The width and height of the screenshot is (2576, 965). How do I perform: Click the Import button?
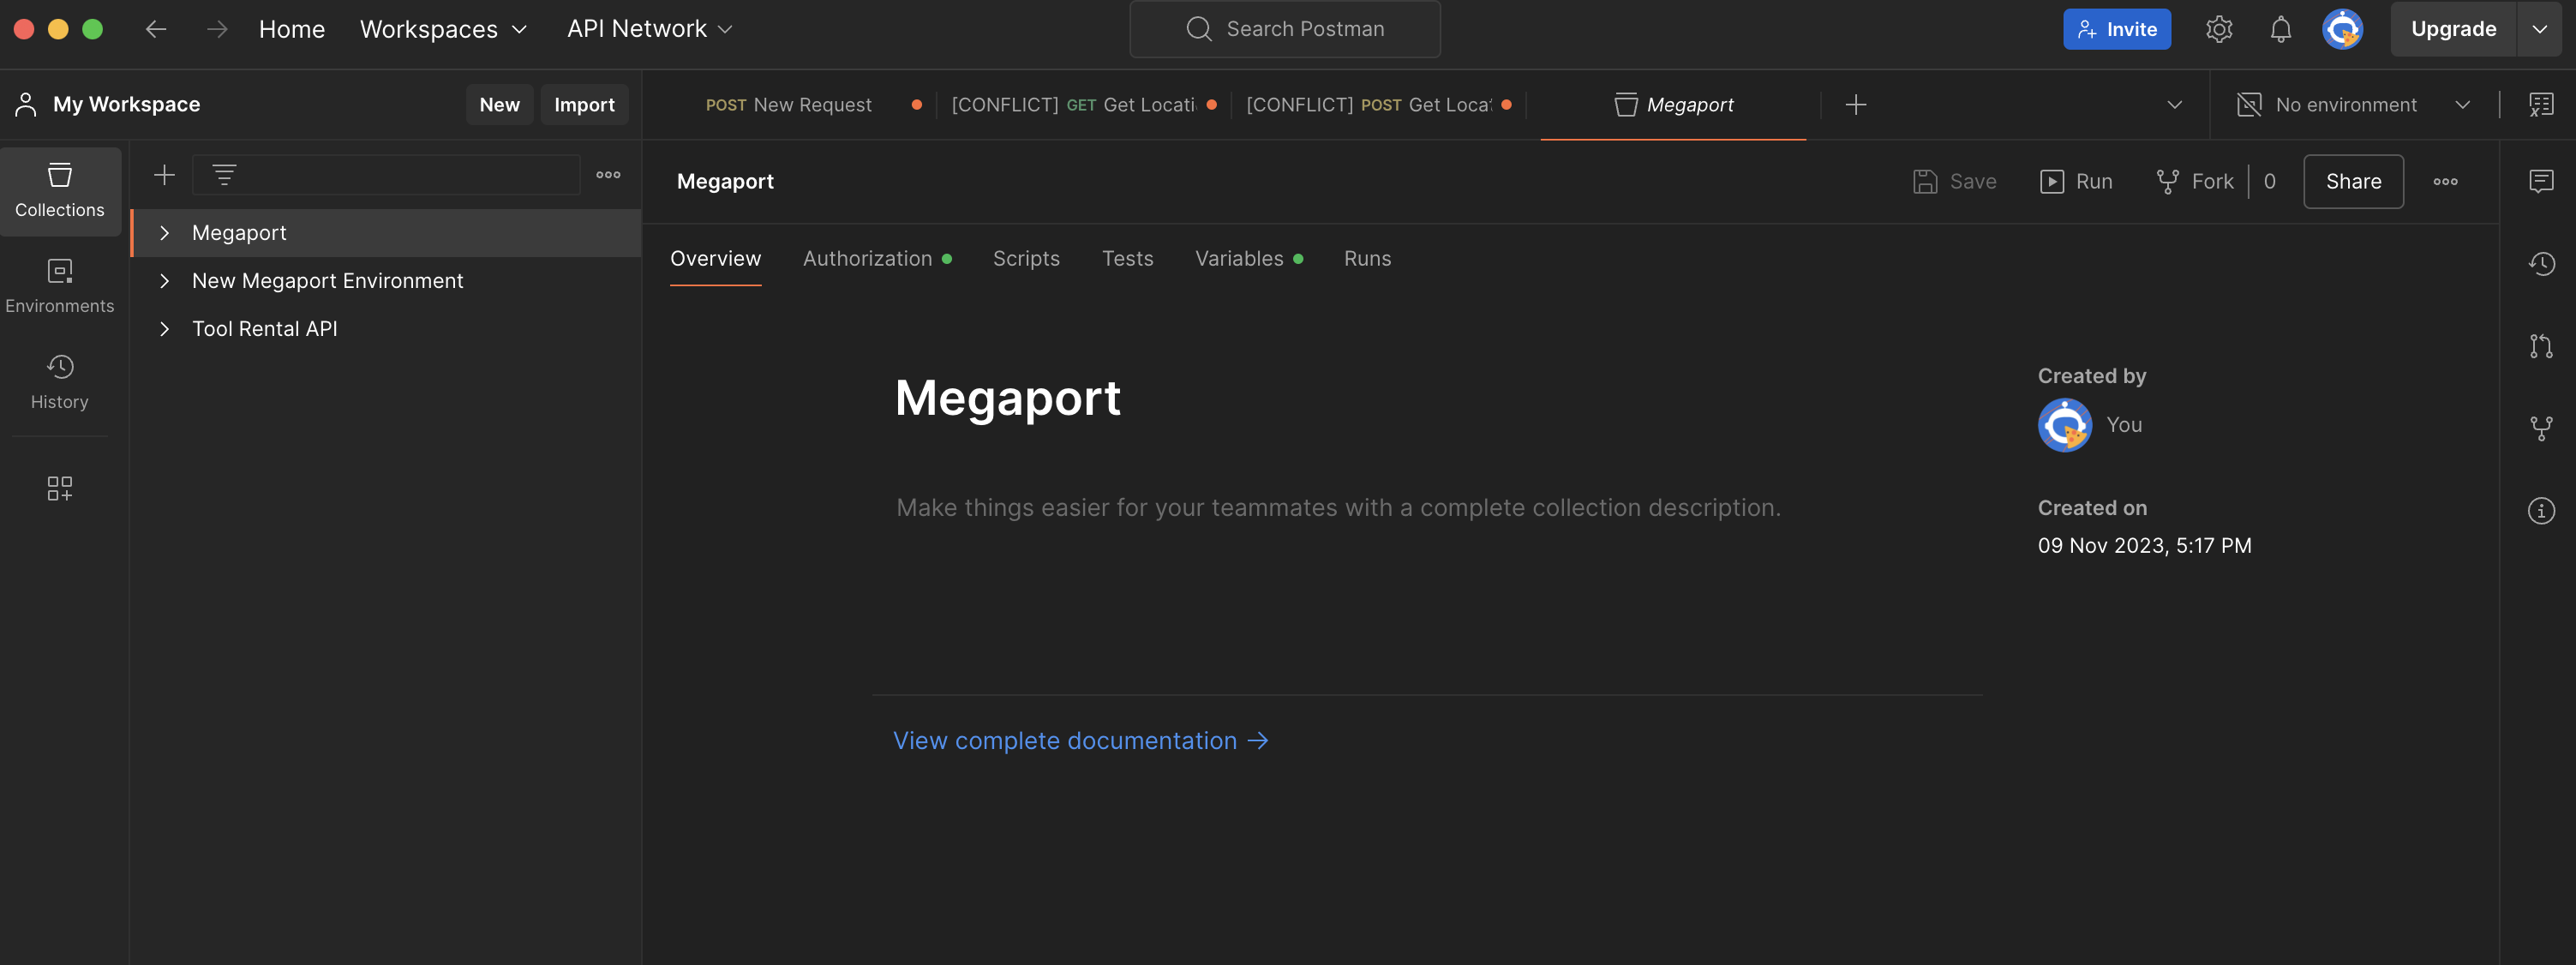[x=584, y=105]
